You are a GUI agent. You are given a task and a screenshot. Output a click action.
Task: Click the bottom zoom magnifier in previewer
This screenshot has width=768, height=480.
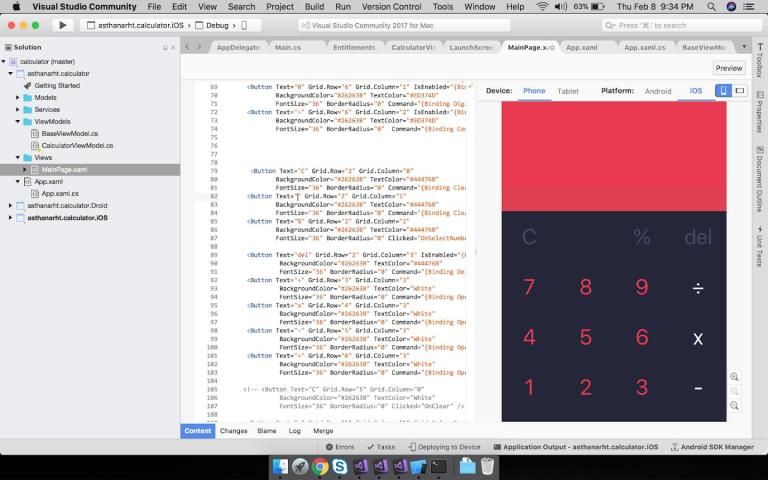[735, 406]
